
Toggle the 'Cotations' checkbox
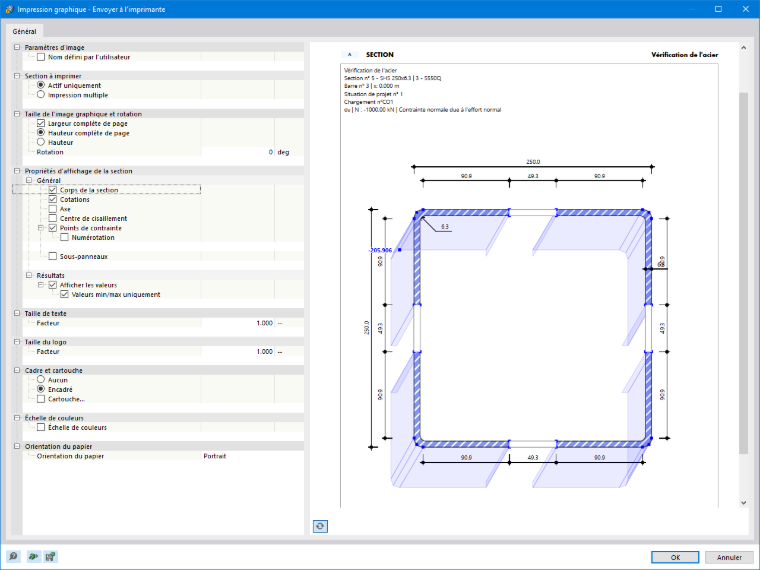53,199
